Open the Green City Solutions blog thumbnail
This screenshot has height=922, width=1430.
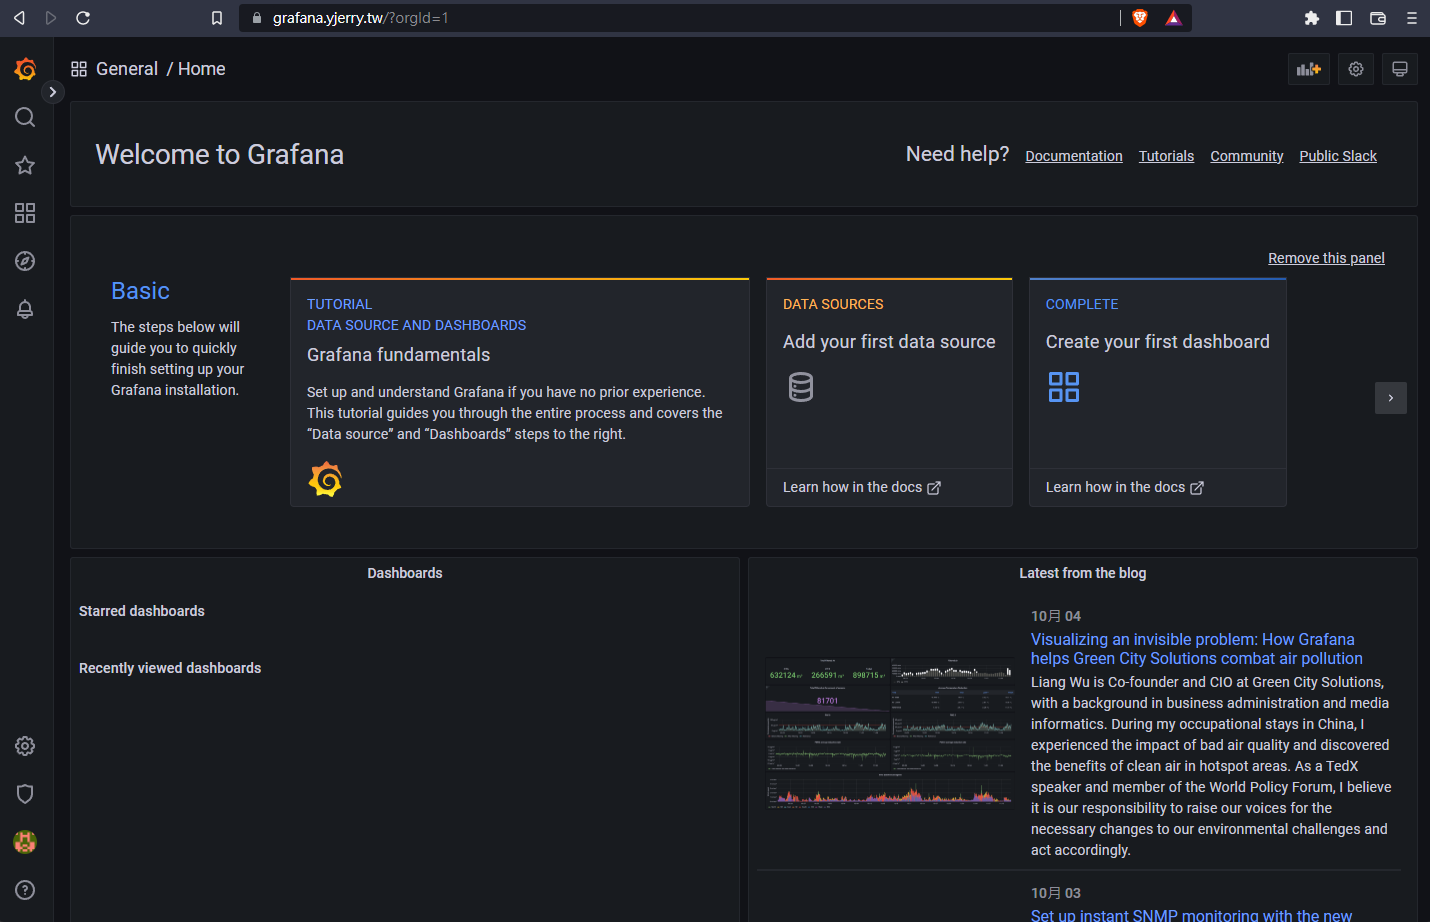click(889, 733)
